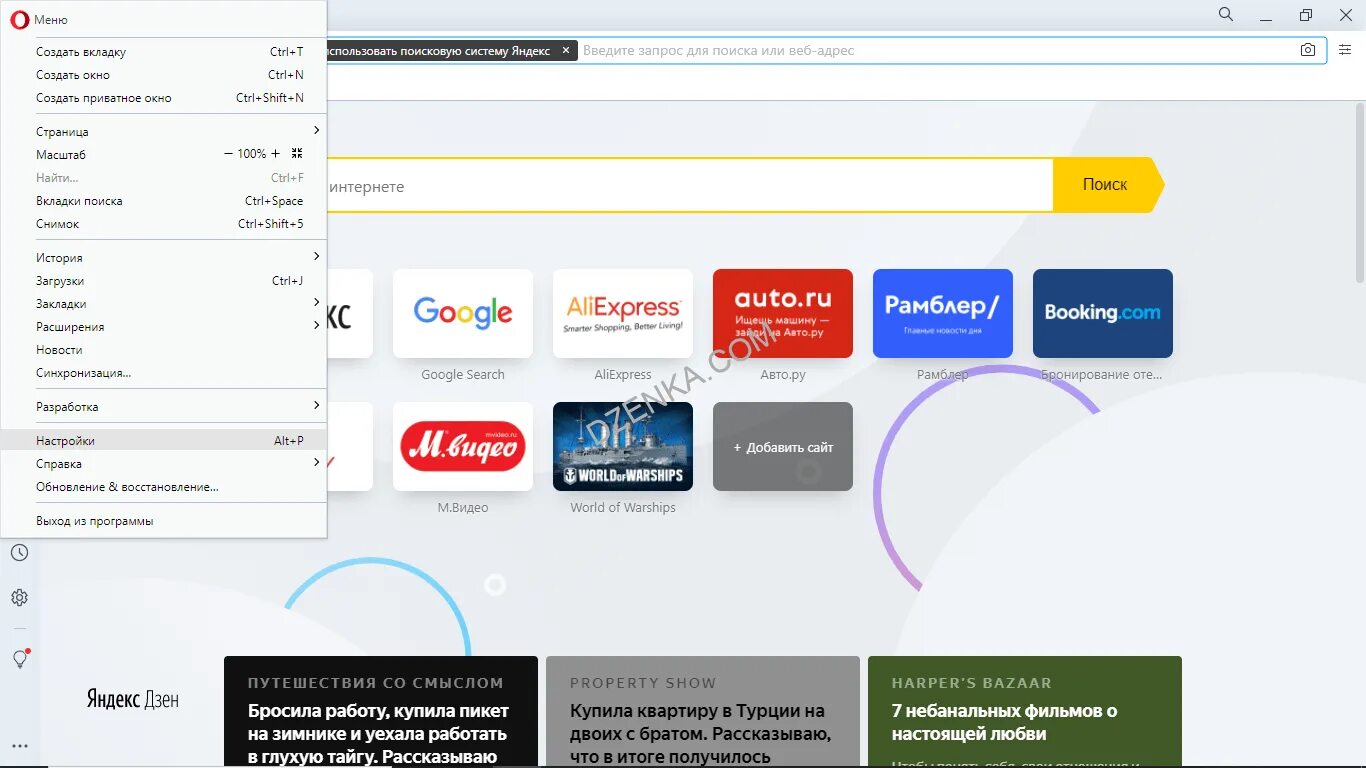Open the Easy Setup sliders icon
Screen dimensions: 1366x768
1345,50
